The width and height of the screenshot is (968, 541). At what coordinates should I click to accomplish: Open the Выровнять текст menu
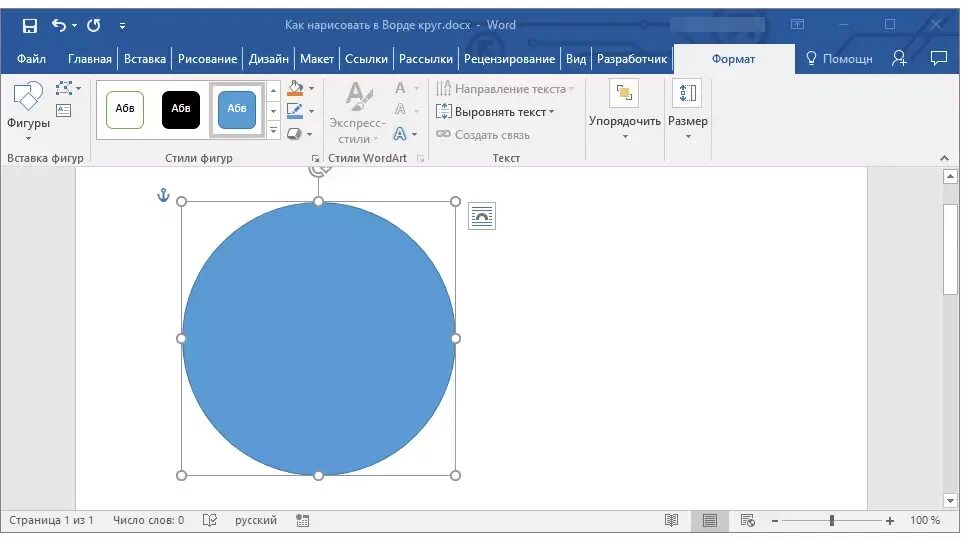(x=495, y=112)
